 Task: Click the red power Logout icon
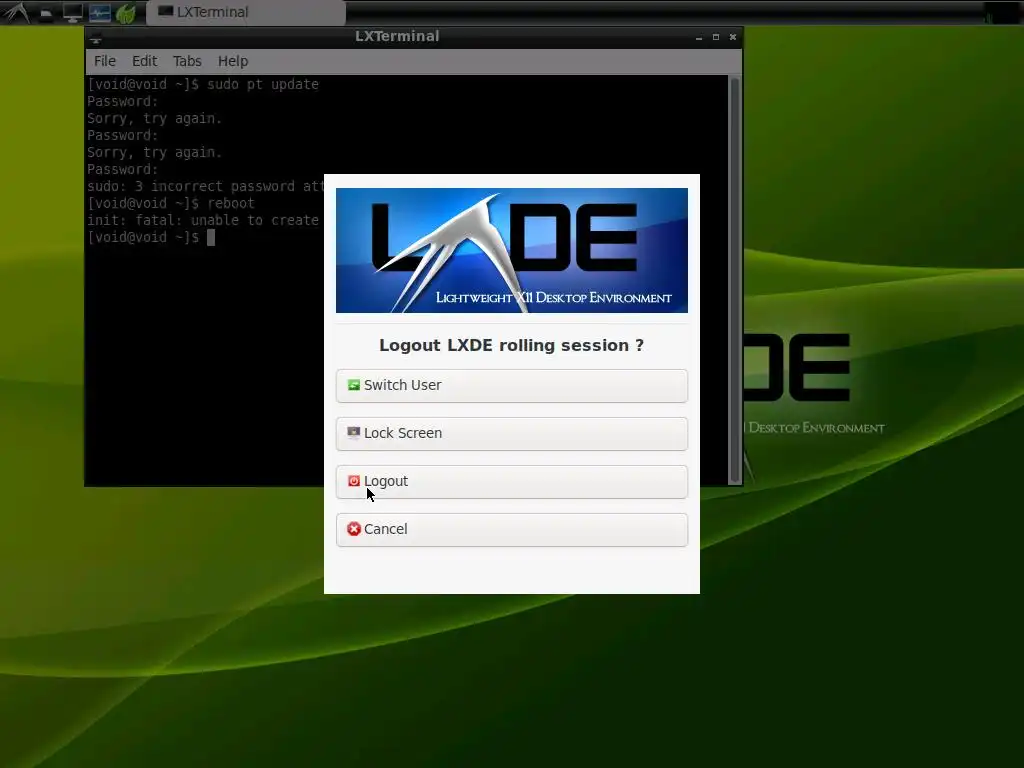[353, 481]
